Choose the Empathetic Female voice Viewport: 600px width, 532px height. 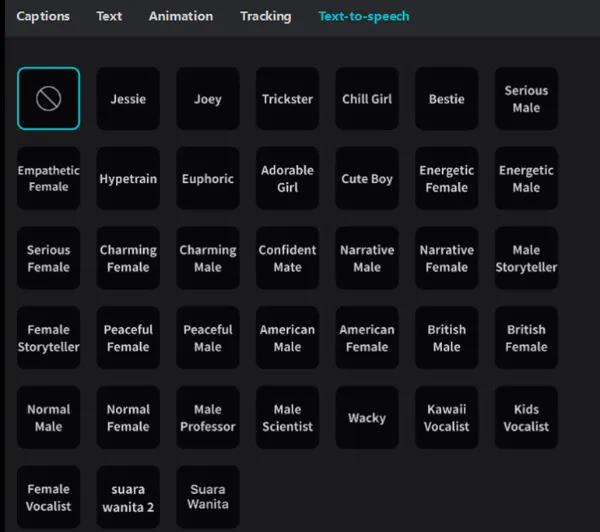[x=49, y=178]
